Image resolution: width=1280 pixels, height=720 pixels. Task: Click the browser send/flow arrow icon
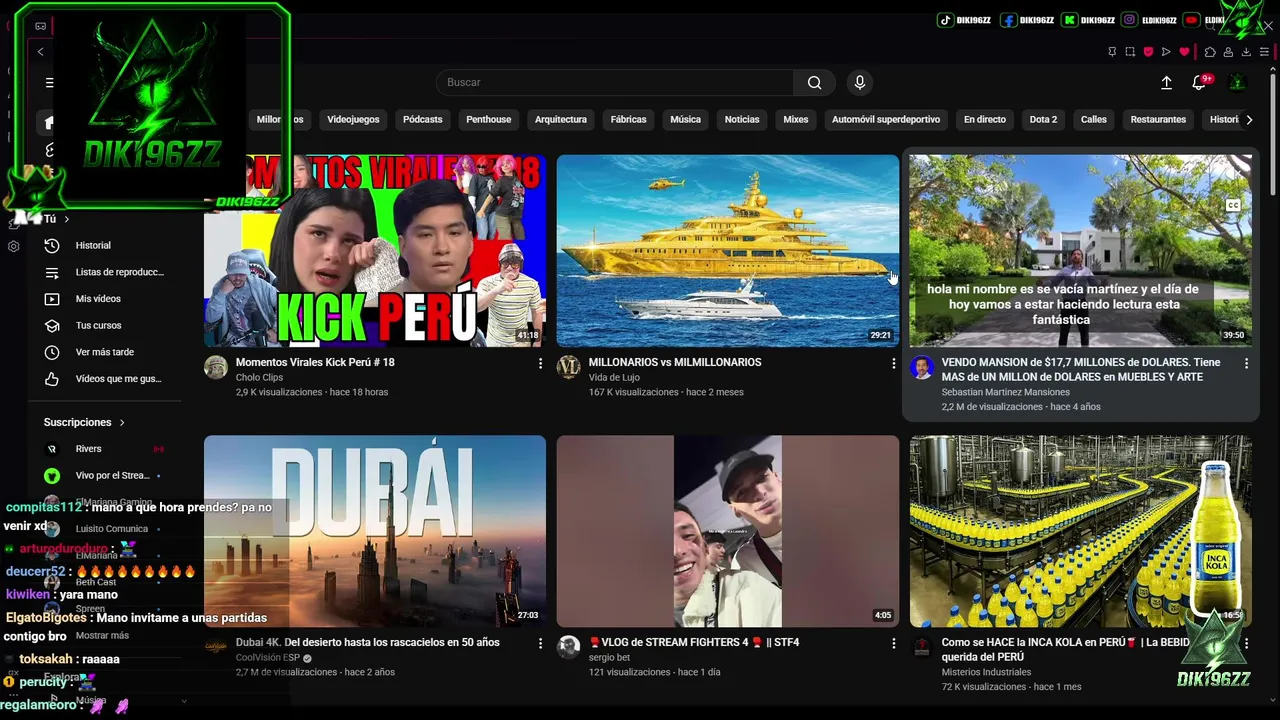click(x=1166, y=52)
